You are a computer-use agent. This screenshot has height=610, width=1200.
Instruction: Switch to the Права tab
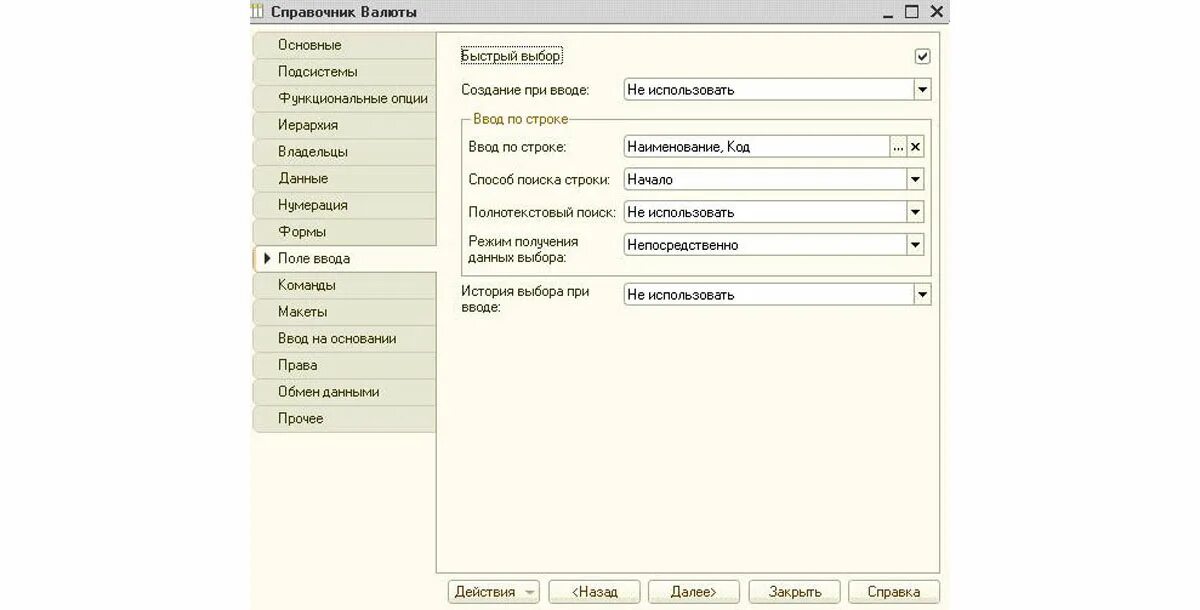coord(345,365)
